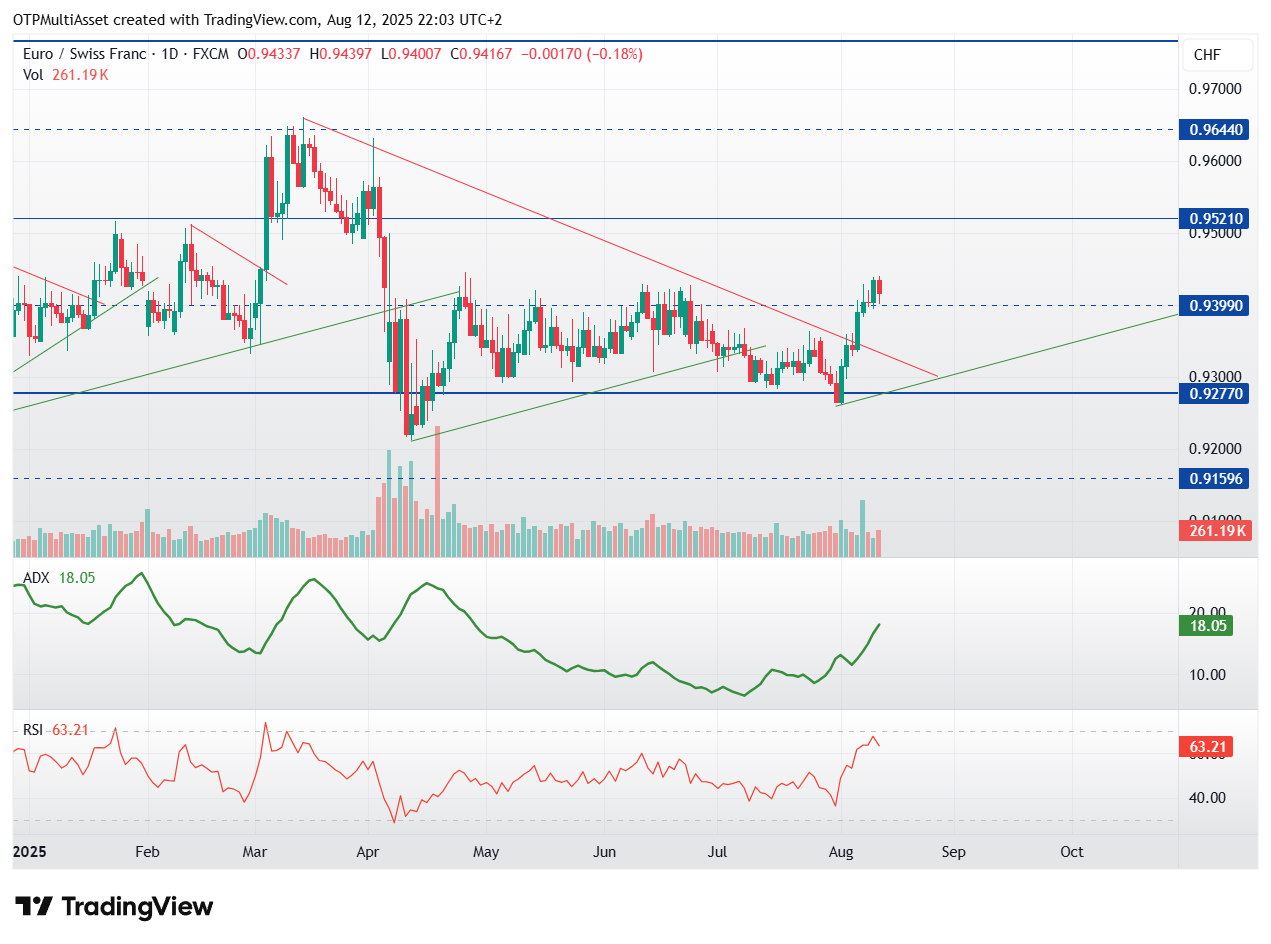Click the Vol 261.19K indicator legend
Viewport: 1271px width, 944px height.
(65, 74)
